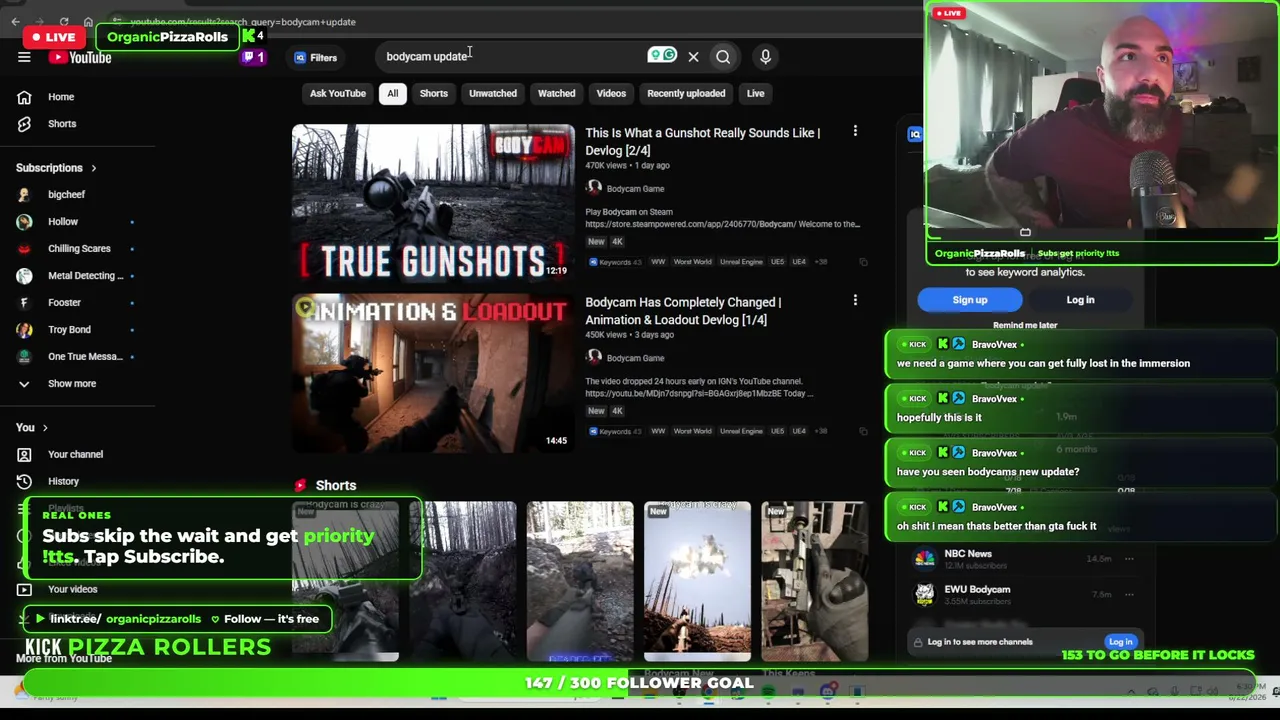Screen dimensions: 1280x720
Task: Expand the +38 keywords under the Animation video
Action: pos(820,431)
